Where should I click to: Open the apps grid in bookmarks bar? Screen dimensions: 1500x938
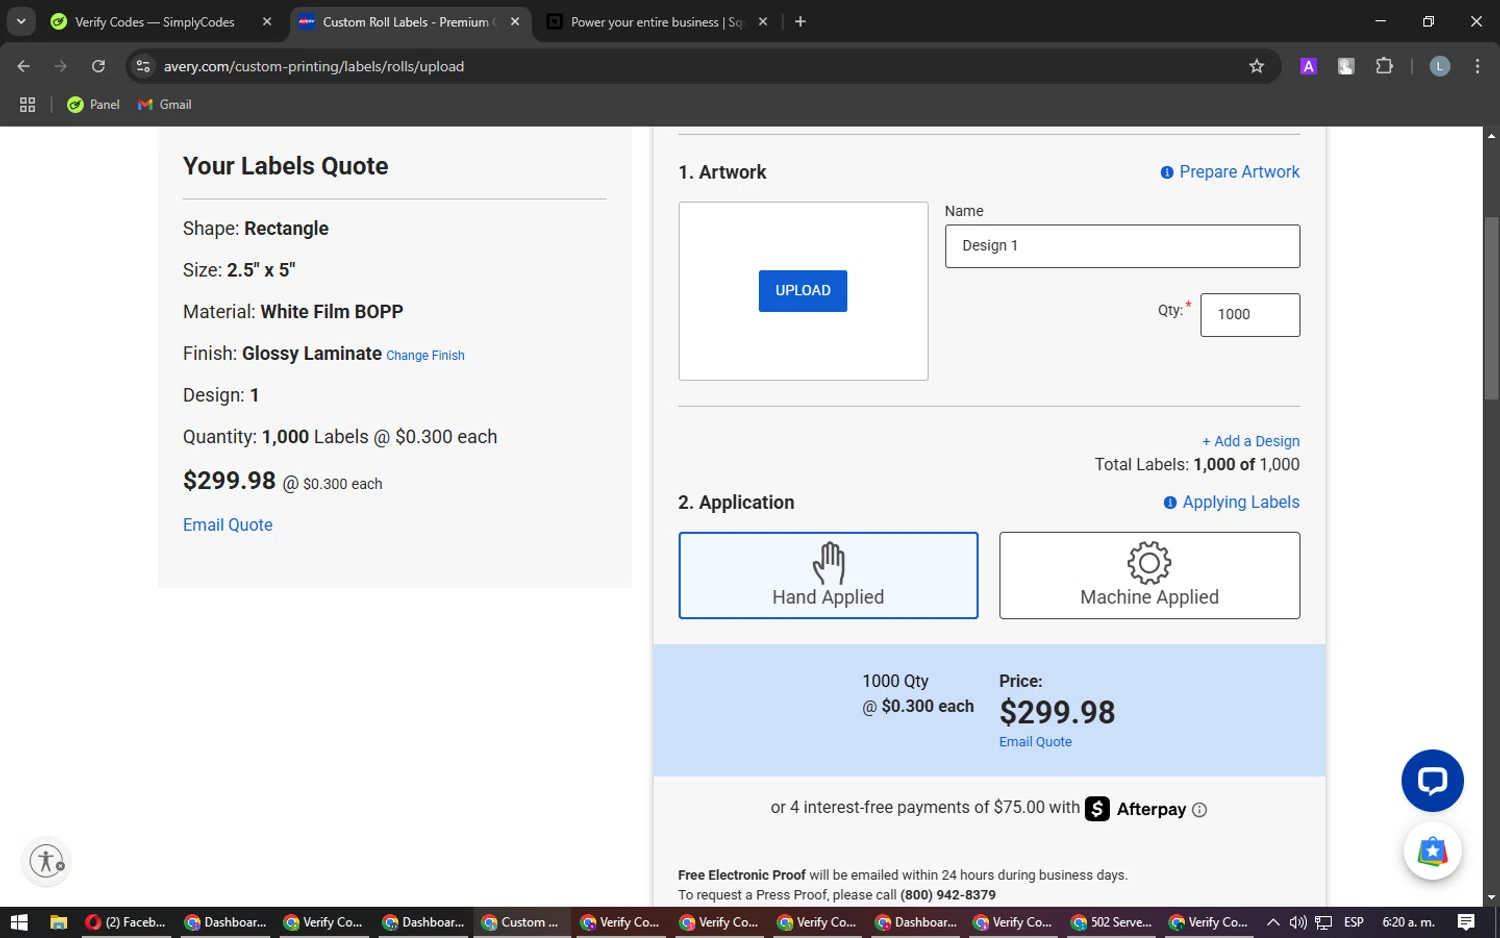28,104
